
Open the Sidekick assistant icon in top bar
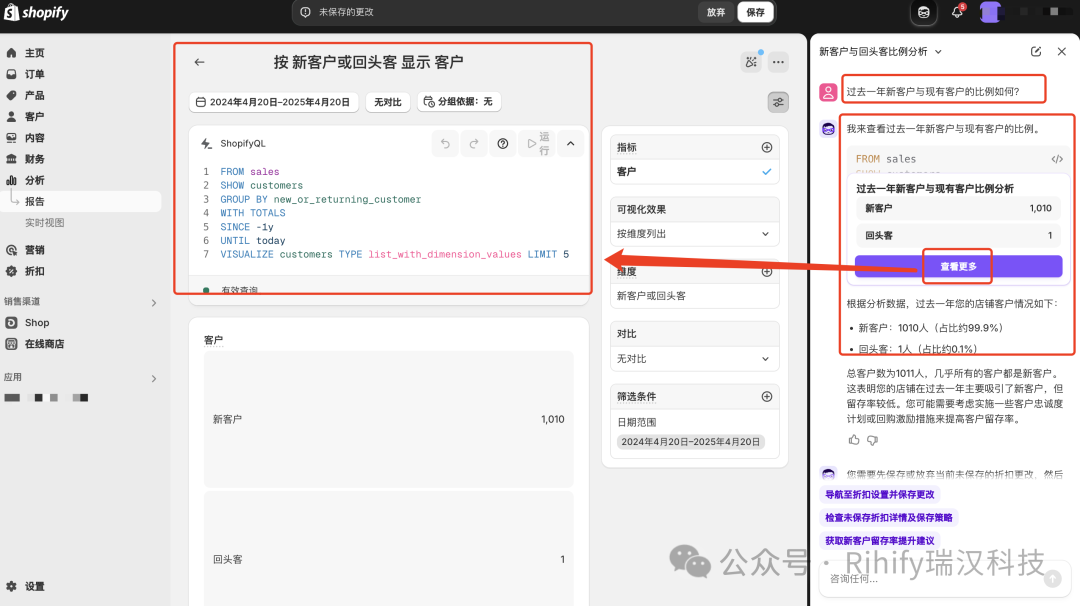point(924,12)
